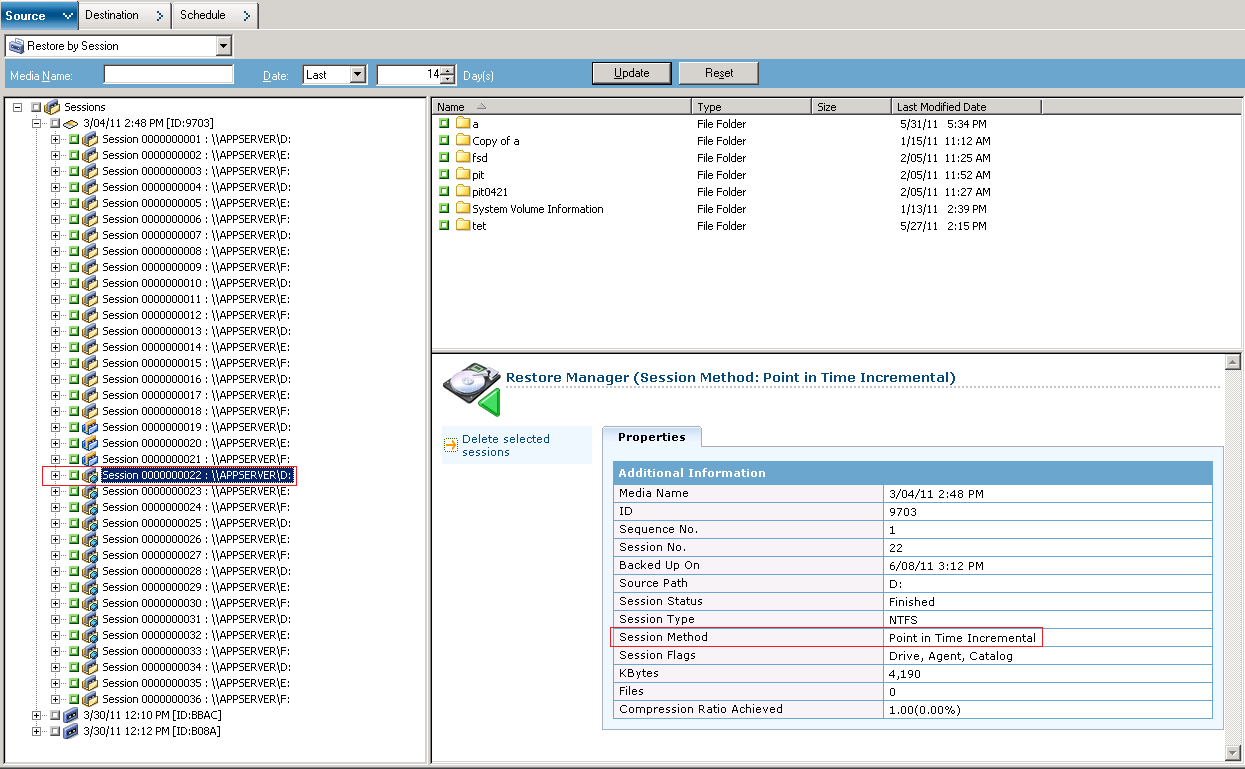Click the Media Name input field
Image resolution: width=1245 pixels, height=769 pixels.
(168, 75)
